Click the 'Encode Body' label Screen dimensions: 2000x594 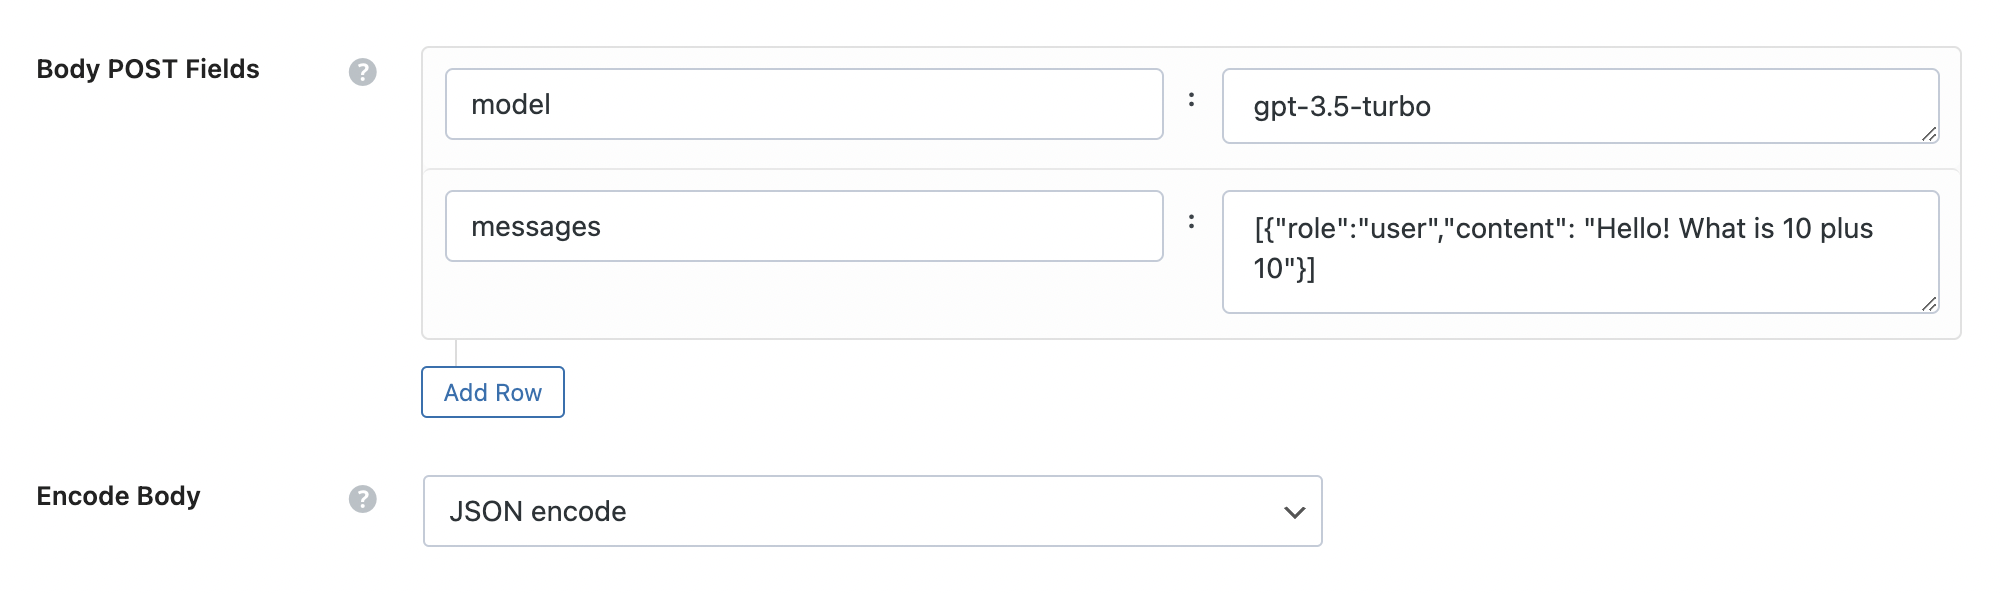pos(119,496)
